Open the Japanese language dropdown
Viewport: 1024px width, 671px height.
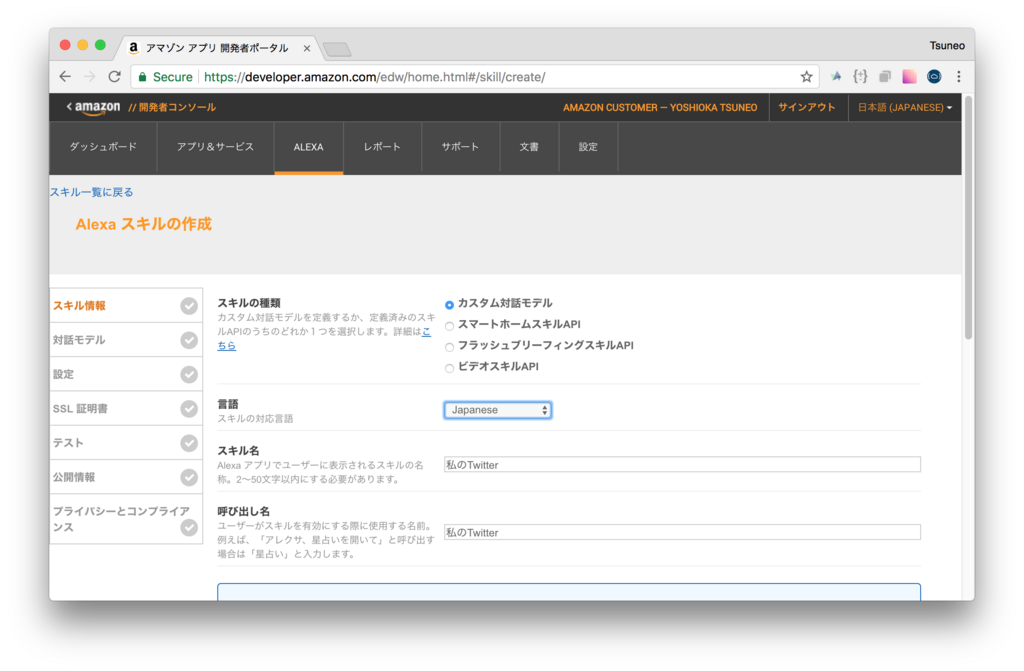[498, 410]
